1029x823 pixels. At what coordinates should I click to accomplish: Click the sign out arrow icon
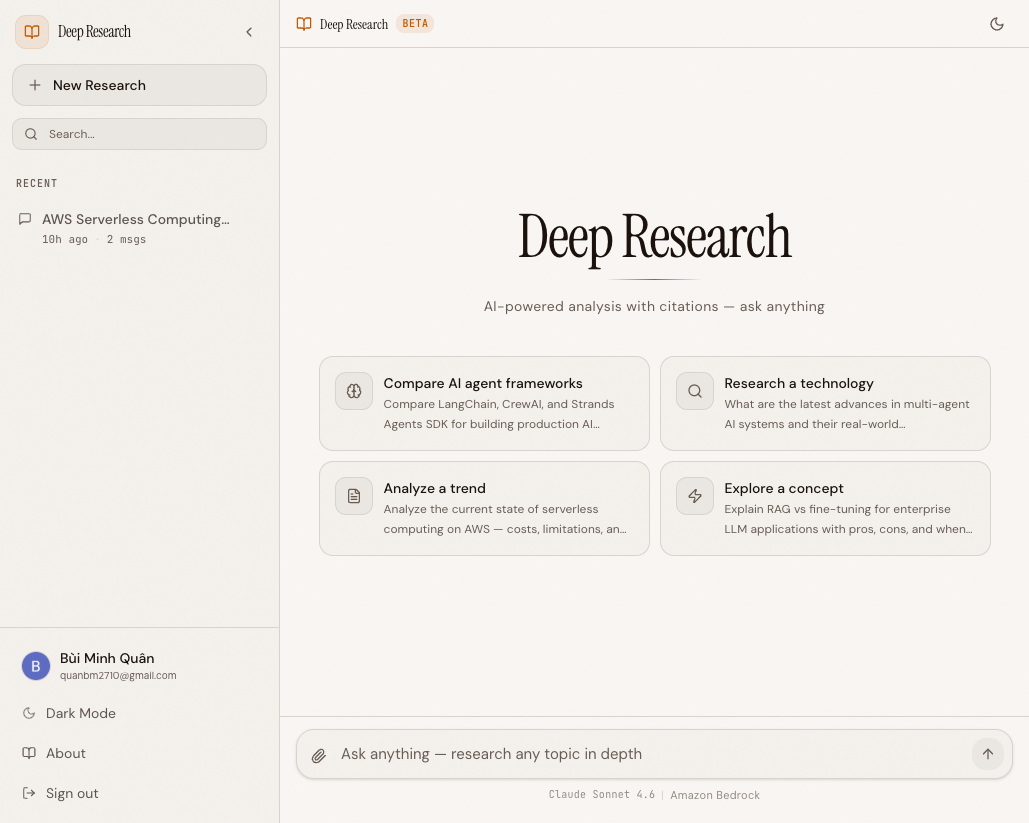pos(29,793)
